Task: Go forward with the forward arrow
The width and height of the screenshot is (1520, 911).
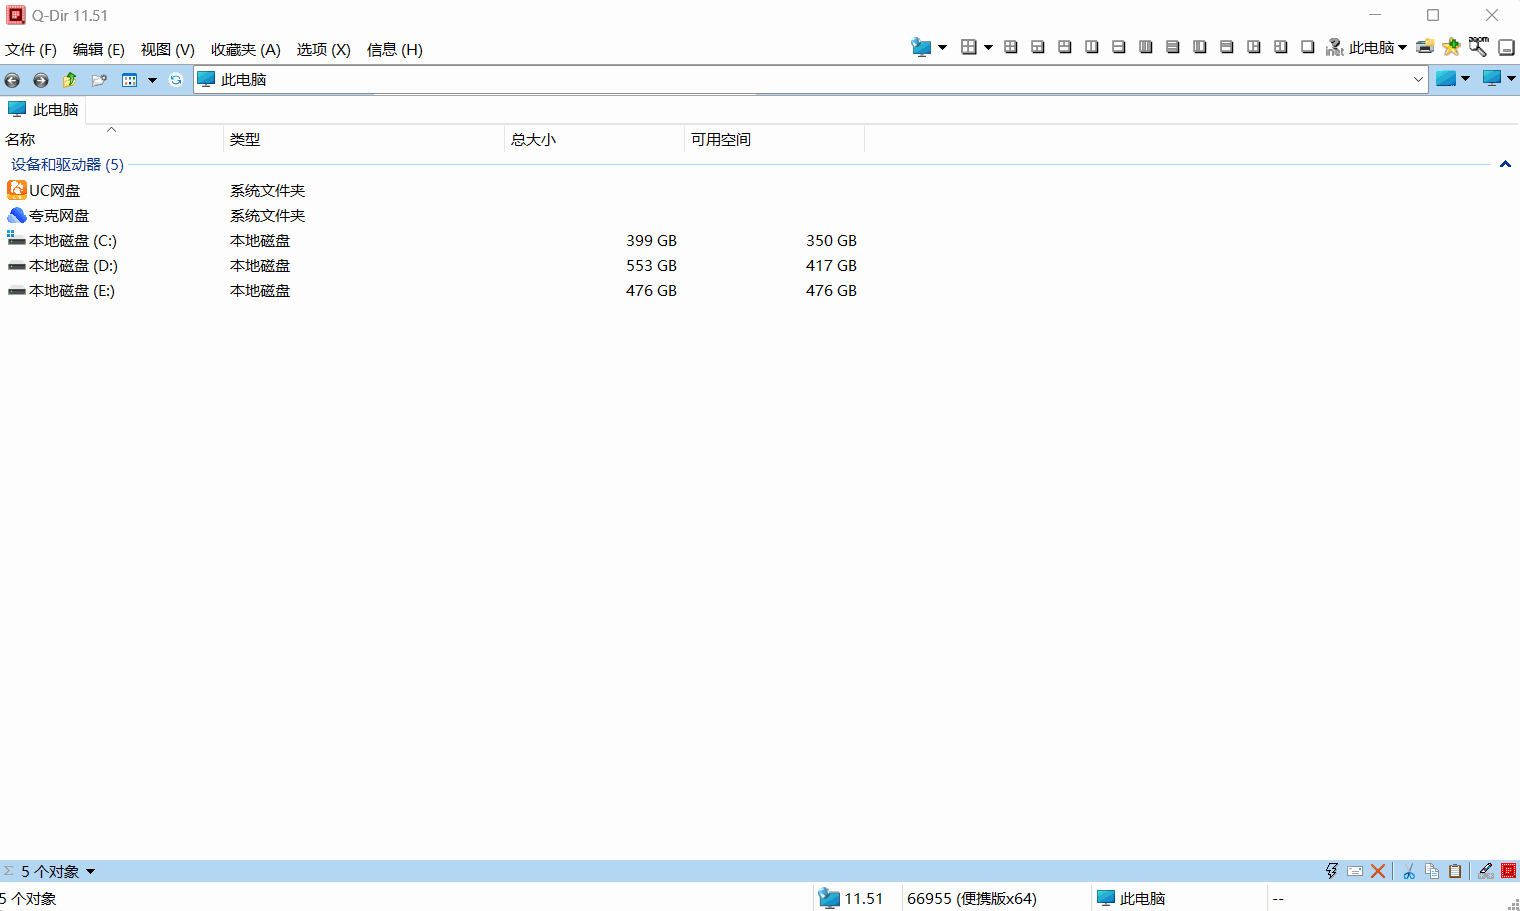Action: click(x=40, y=80)
